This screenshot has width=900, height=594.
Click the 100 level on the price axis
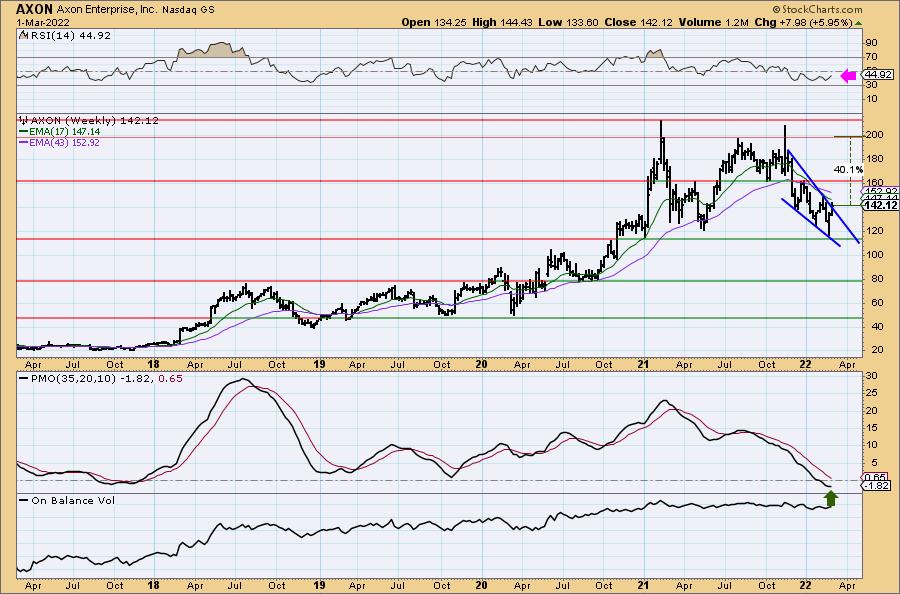[875, 254]
